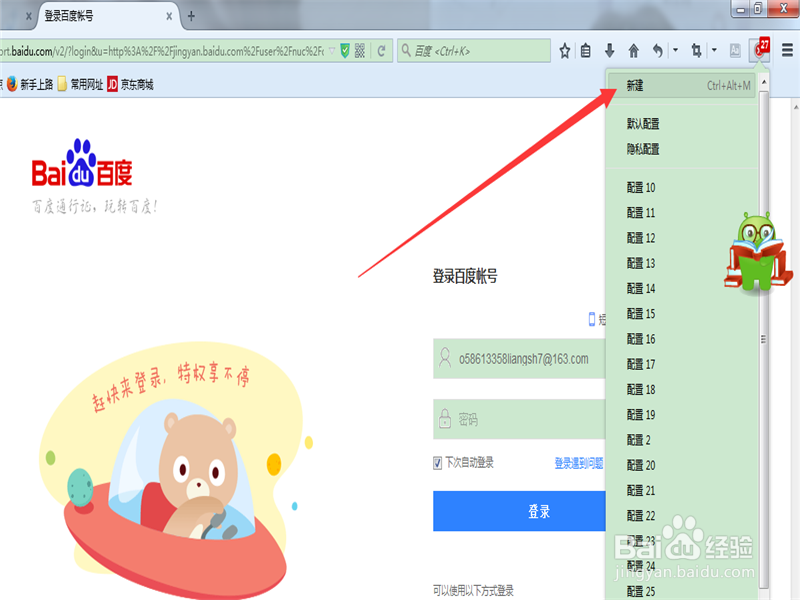Reload the page with the refresh icon
The height and width of the screenshot is (600, 800).
click(x=382, y=50)
